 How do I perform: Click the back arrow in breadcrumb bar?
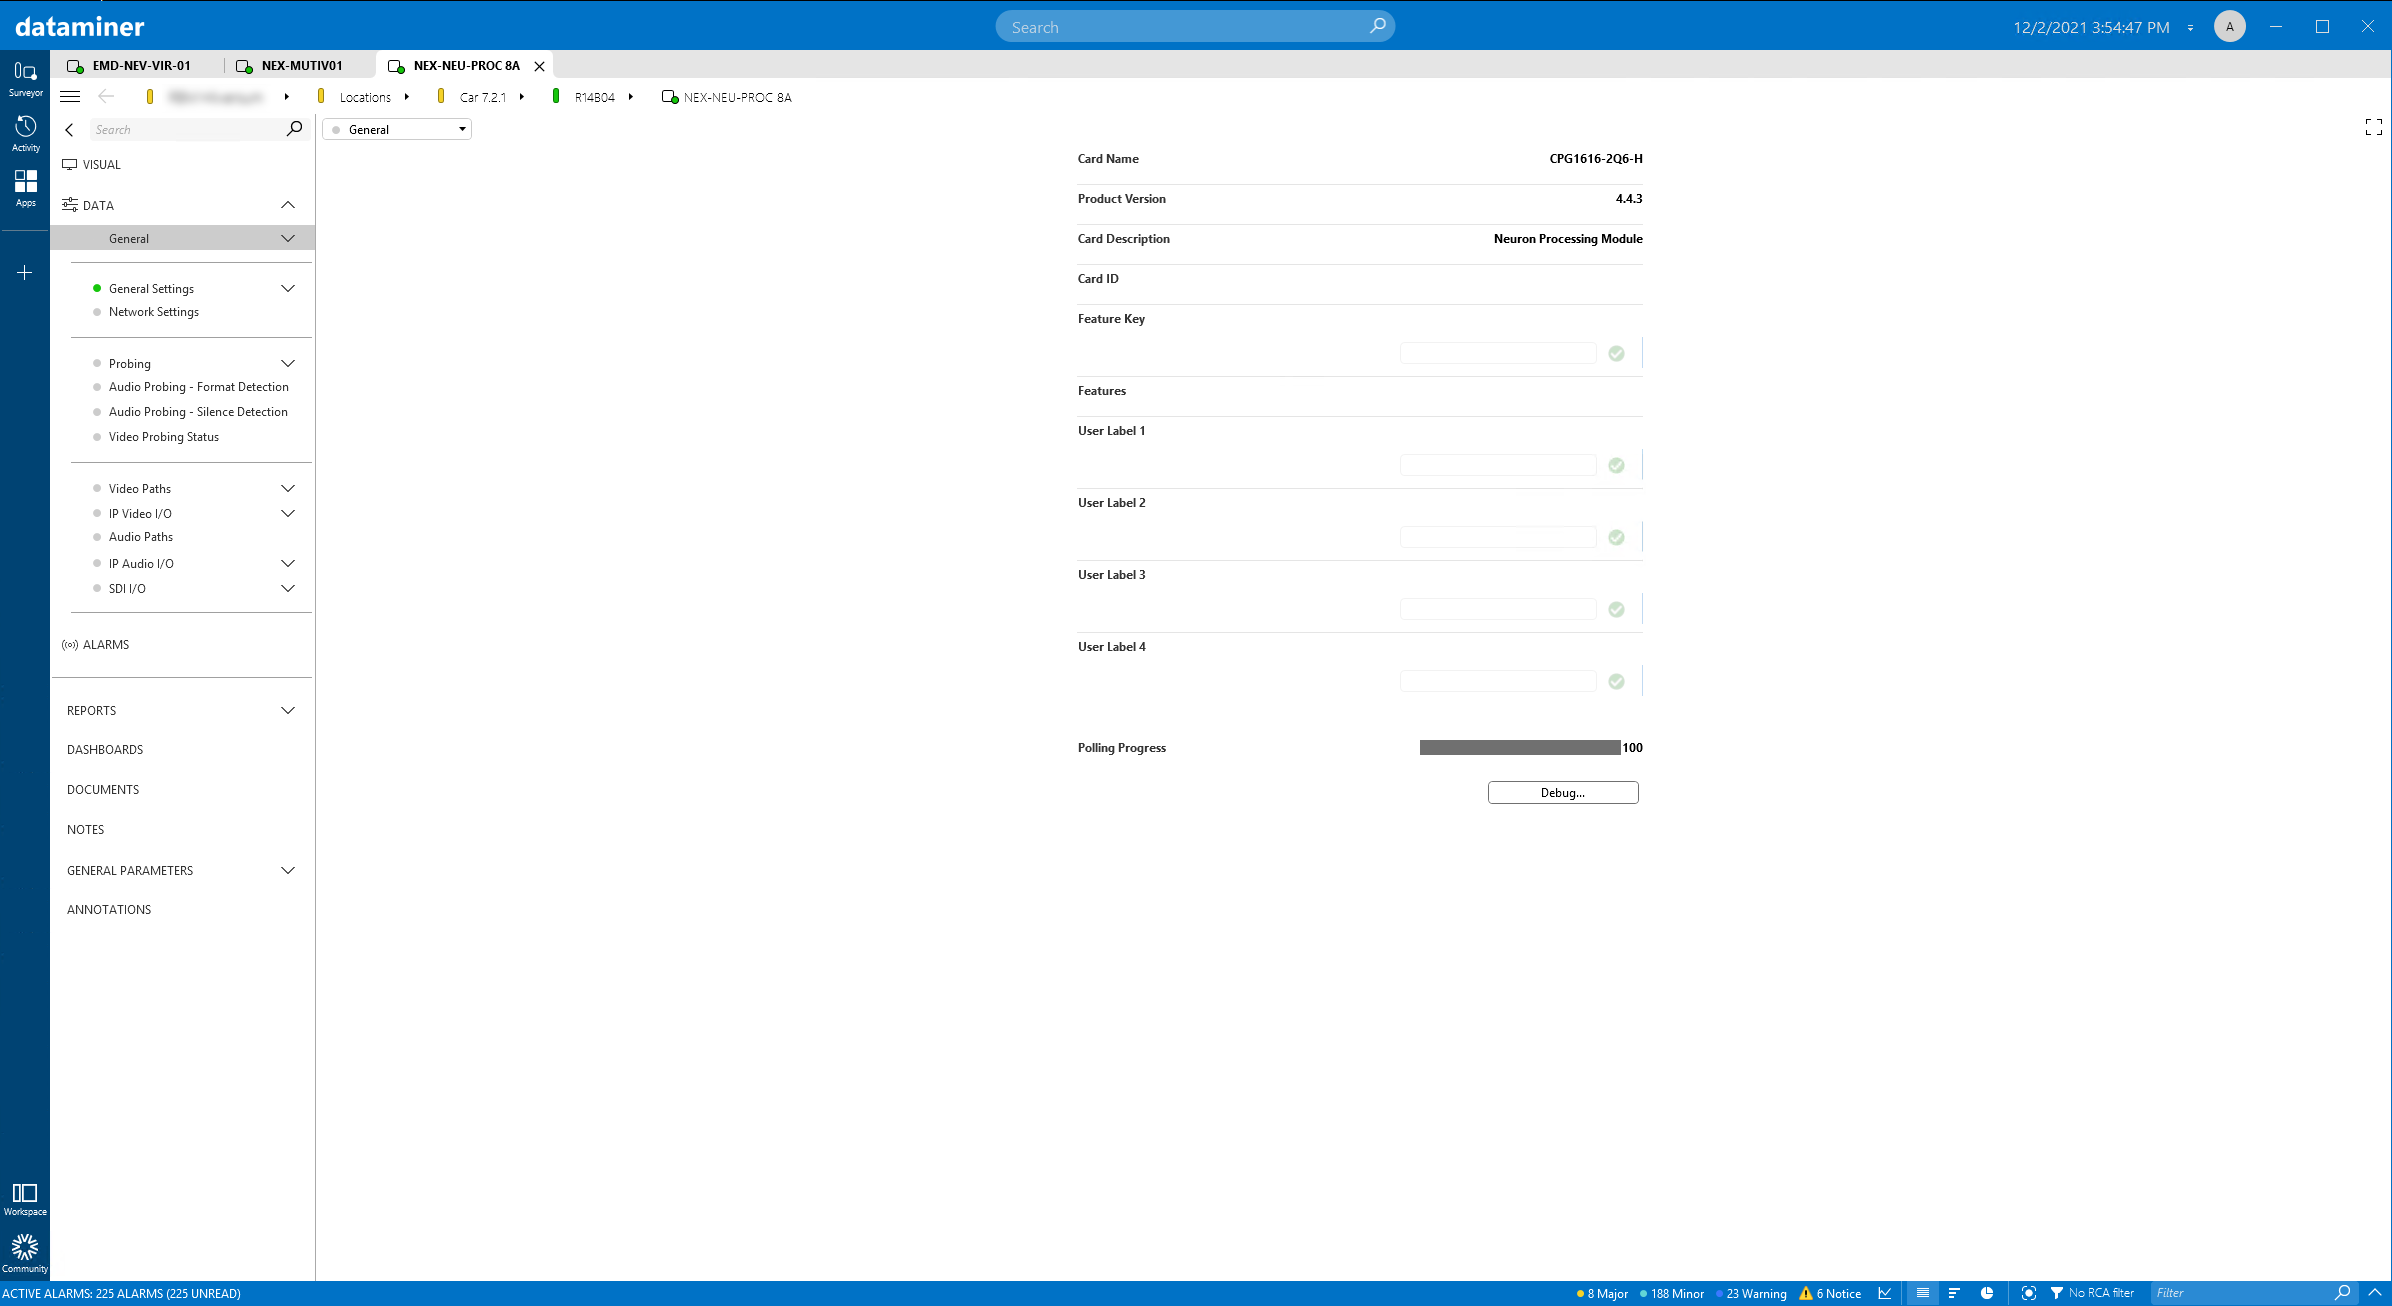106,97
